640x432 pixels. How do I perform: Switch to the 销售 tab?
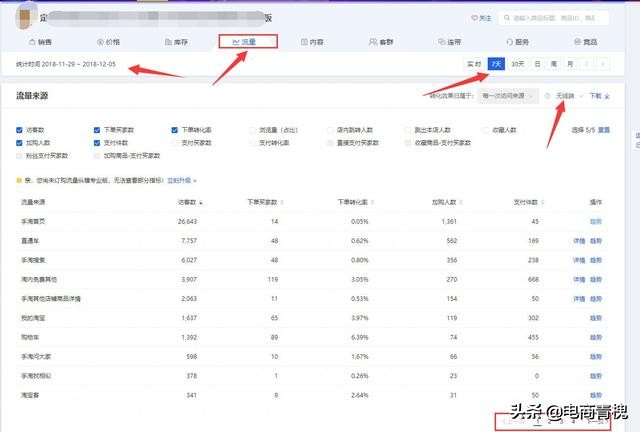coord(40,42)
